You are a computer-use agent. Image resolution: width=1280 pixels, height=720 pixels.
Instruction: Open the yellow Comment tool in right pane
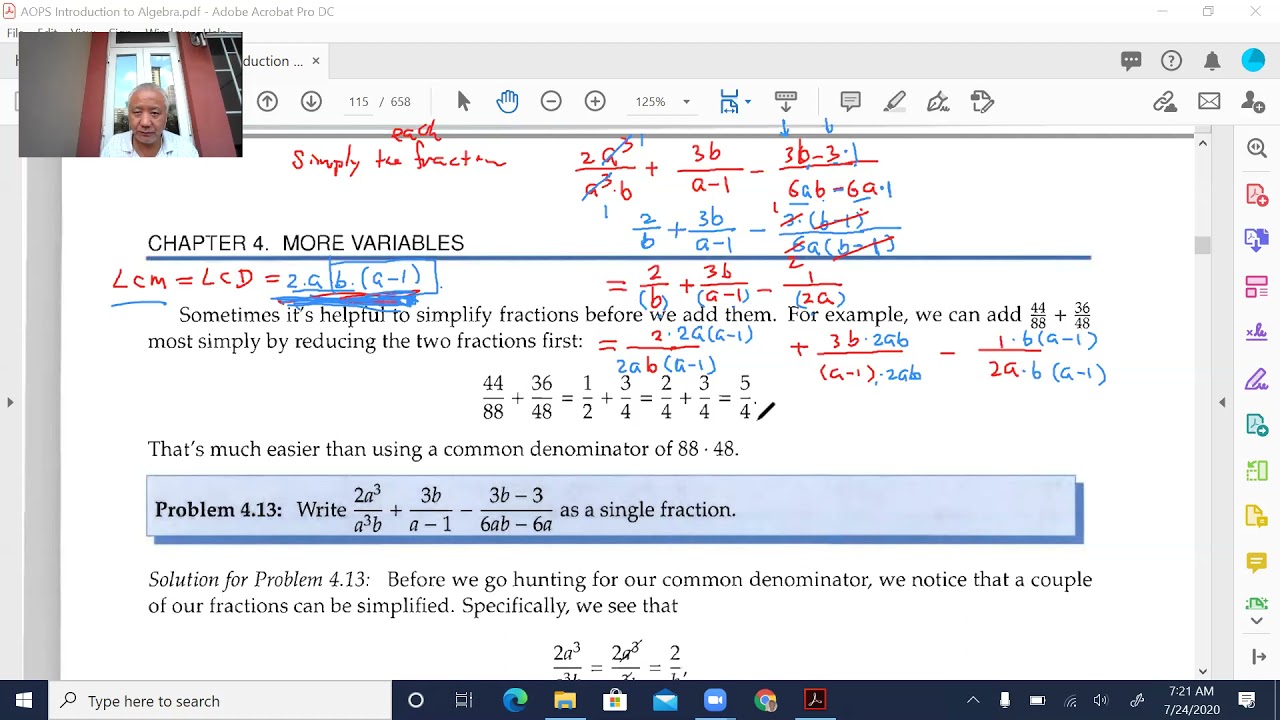click(1257, 563)
